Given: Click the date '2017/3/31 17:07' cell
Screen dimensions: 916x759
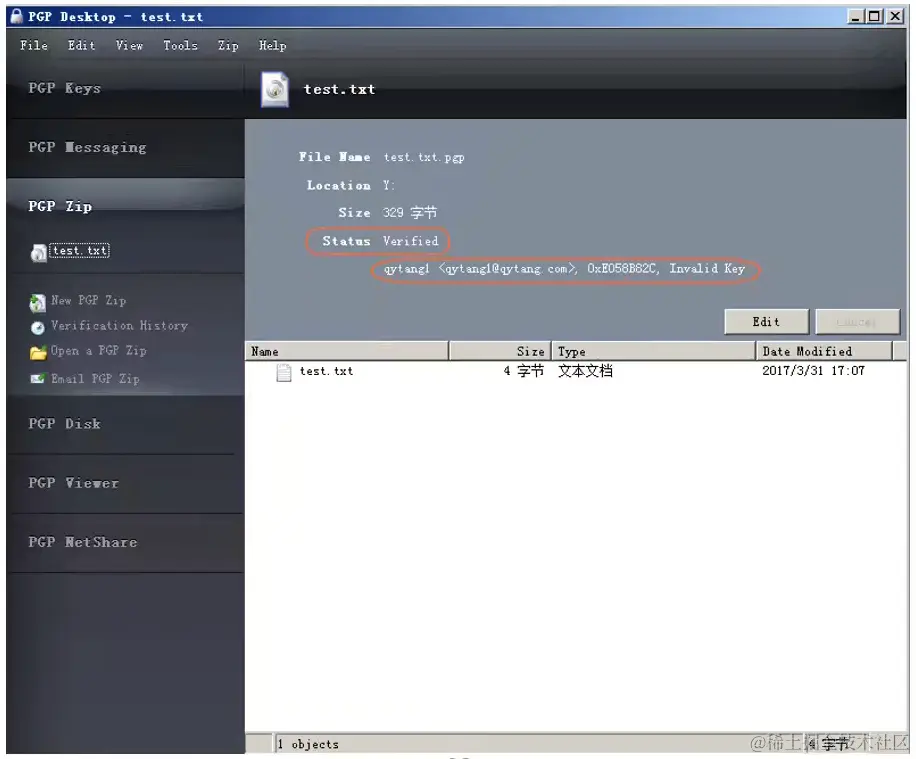Looking at the screenshot, I should coord(813,370).
